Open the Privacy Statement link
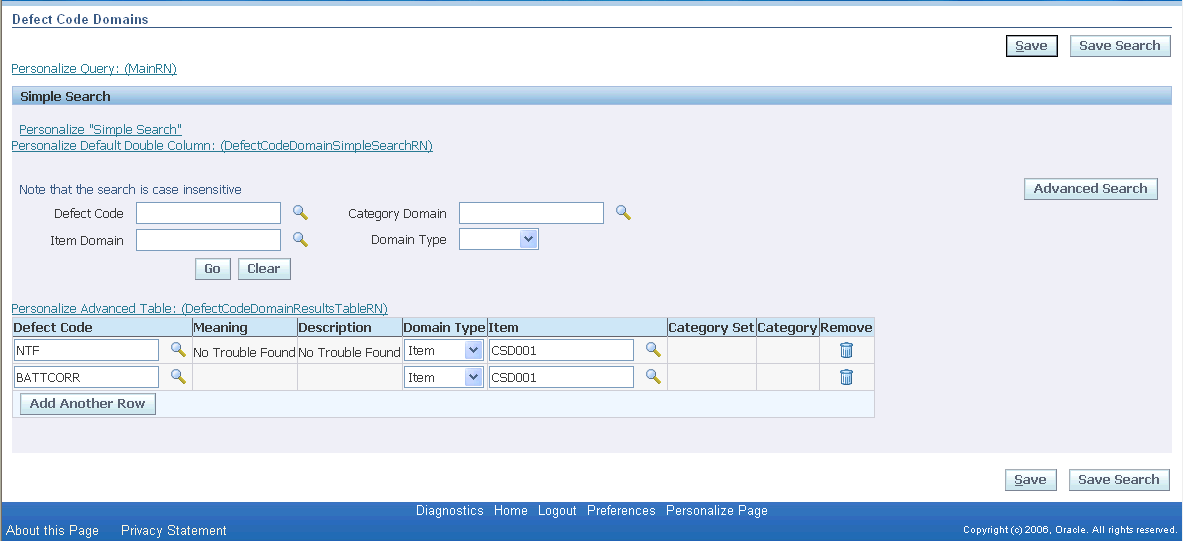This screenshot has height=541, width=1184. pos(174,530)
